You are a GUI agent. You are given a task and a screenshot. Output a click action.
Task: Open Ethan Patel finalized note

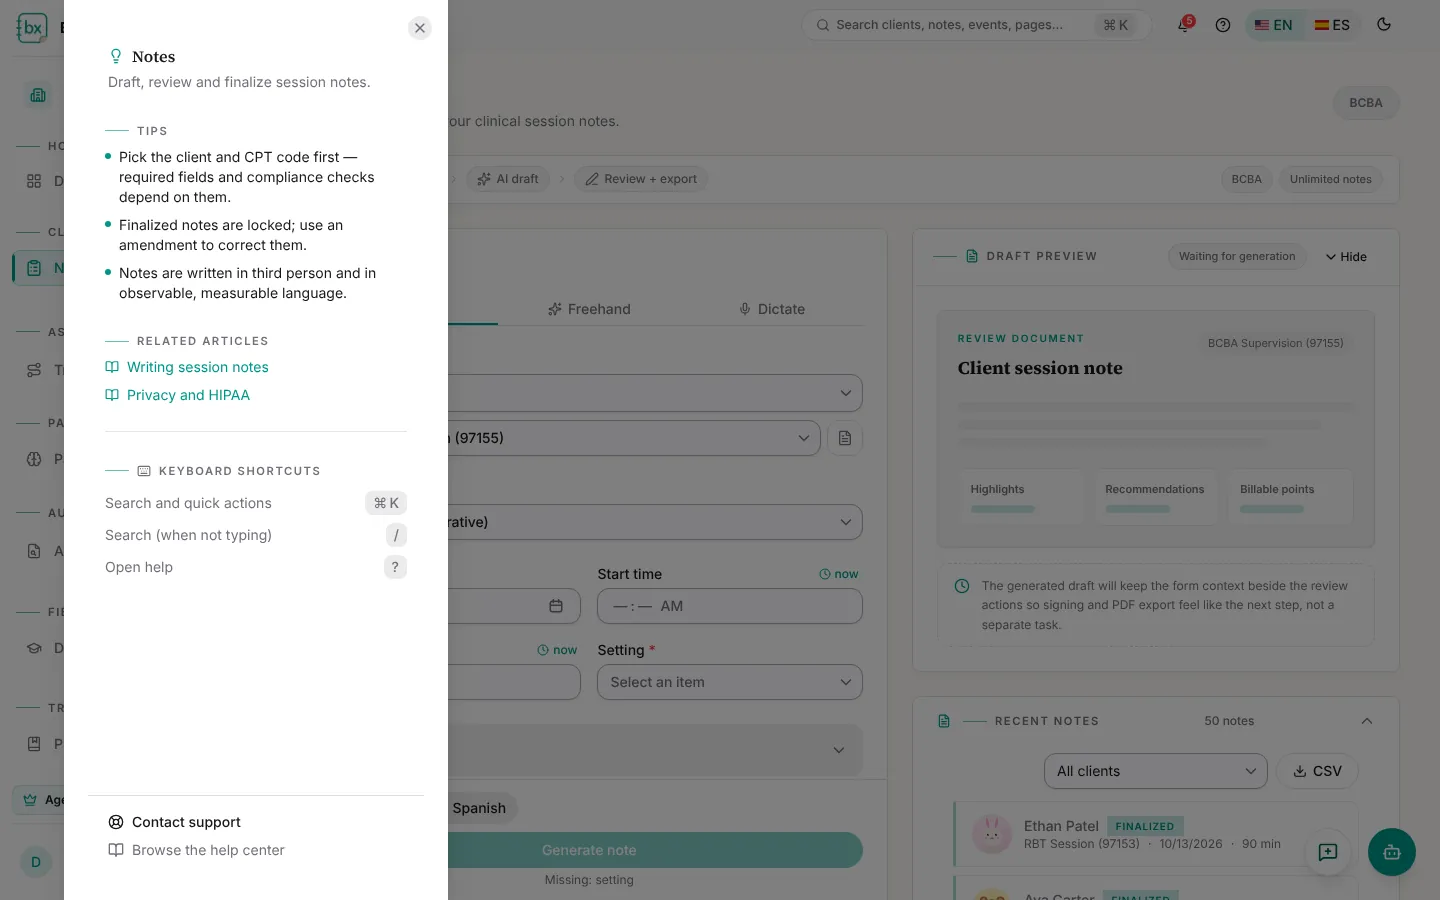tap(1156, 834)
